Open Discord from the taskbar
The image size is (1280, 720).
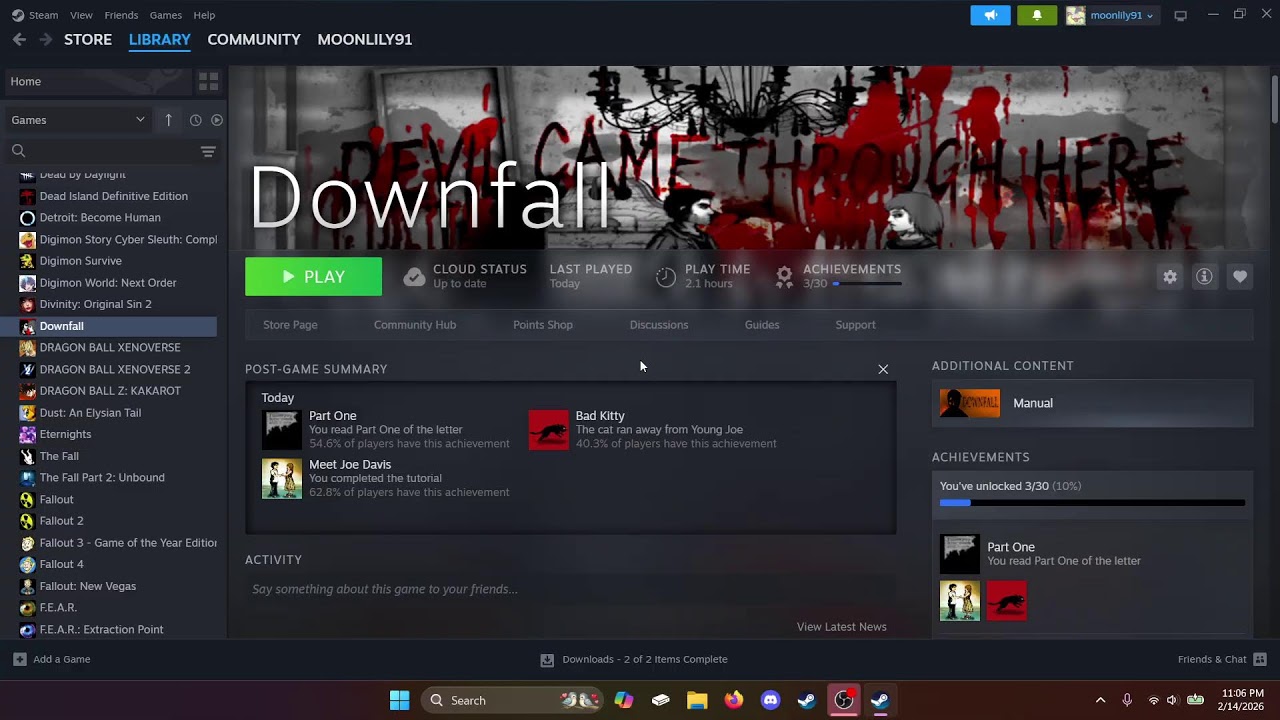[x=770, y=700]
